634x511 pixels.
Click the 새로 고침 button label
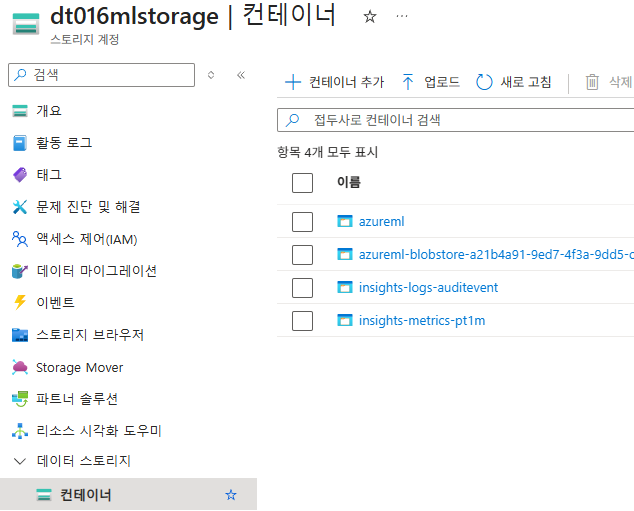pos(526,82)
